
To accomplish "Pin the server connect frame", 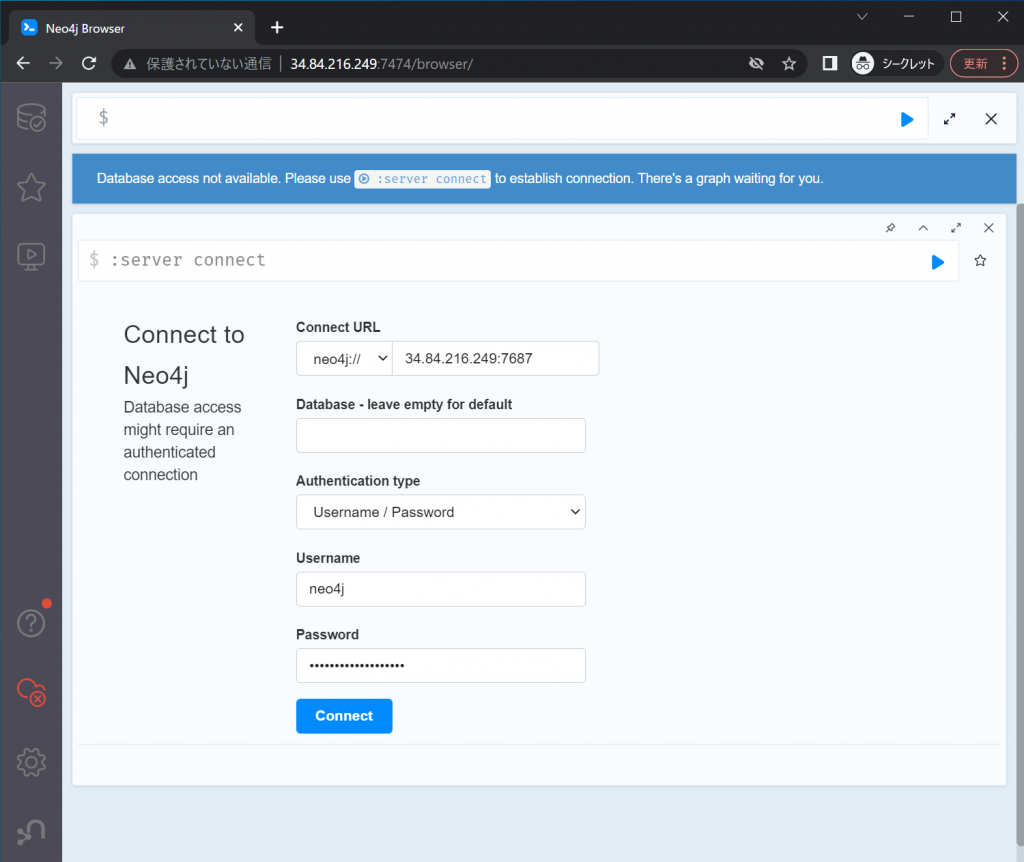I will coord(890,228).
